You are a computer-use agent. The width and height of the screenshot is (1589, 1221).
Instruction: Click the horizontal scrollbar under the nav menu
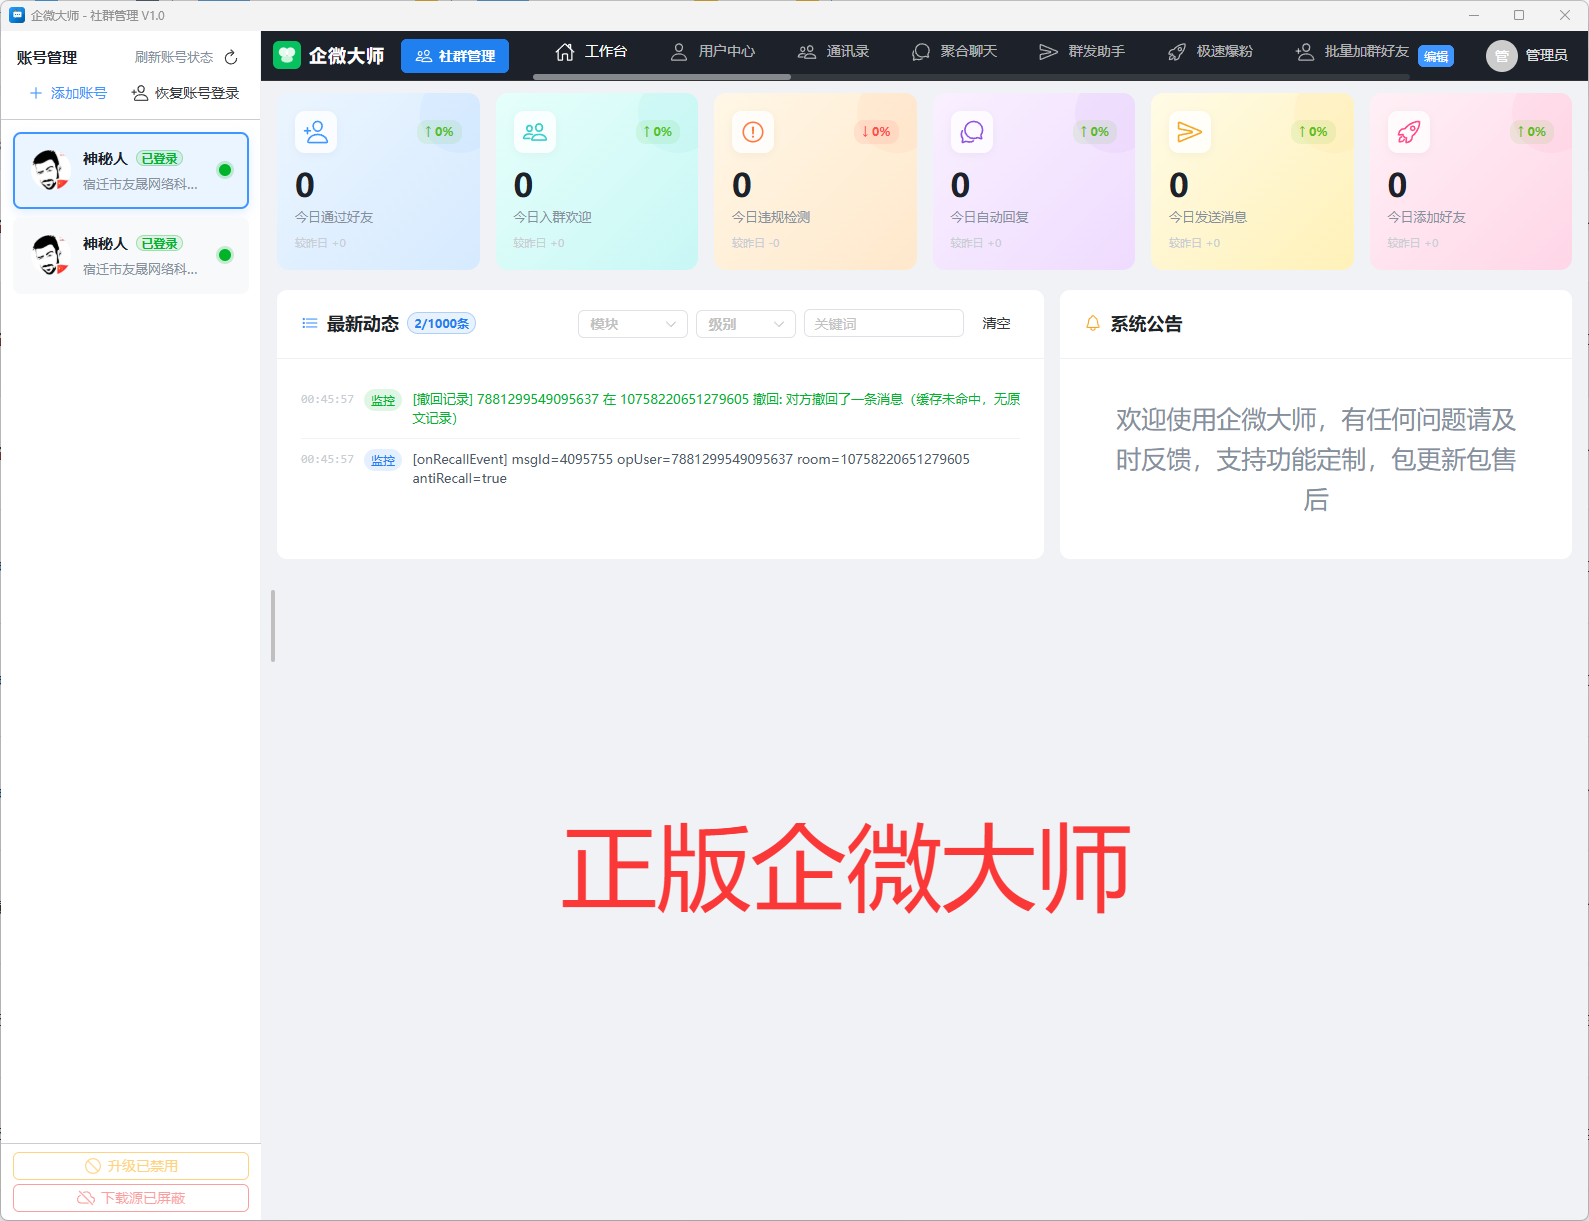[662, 76]
